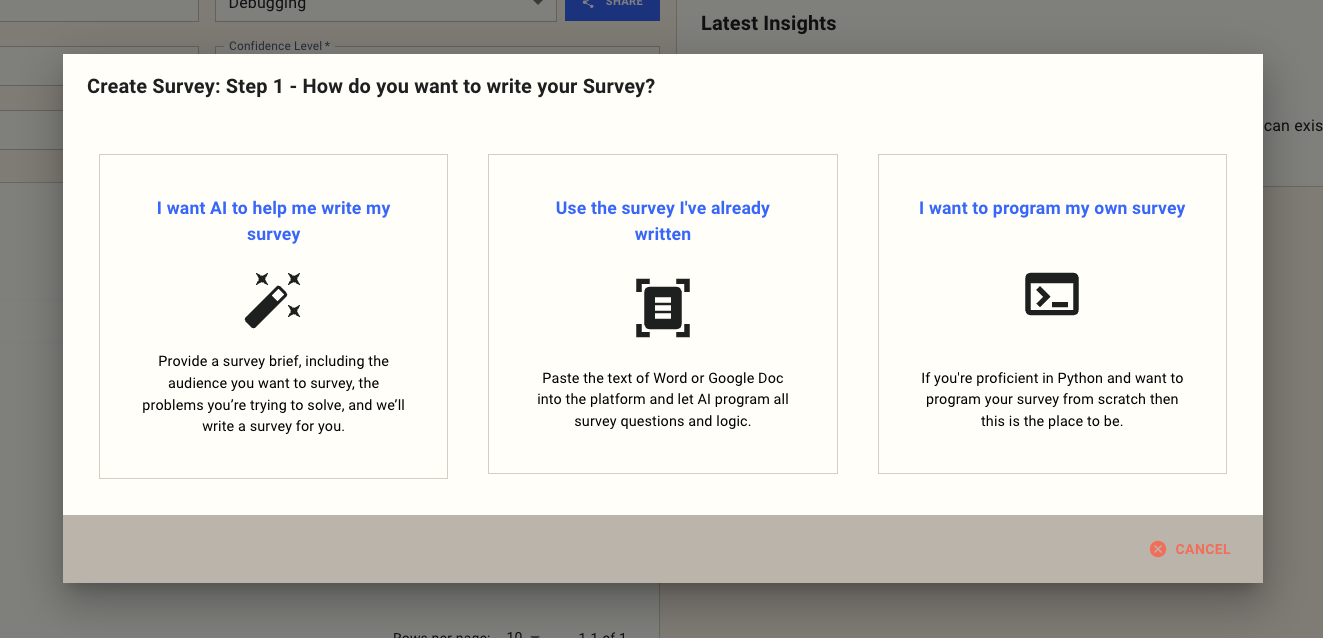Click the "Paste the text of Word" description
Screen dimensions: 1323x638
663,400
